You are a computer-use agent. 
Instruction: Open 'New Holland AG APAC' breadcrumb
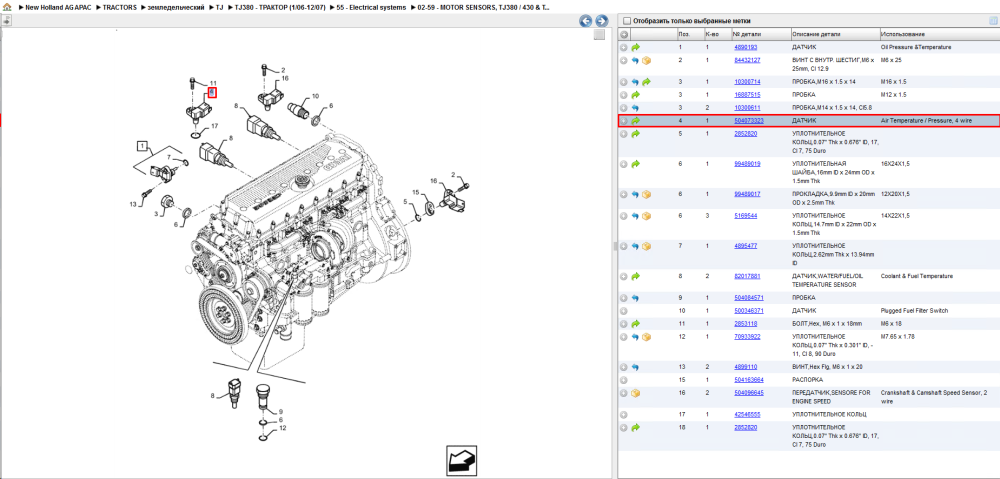59,8
